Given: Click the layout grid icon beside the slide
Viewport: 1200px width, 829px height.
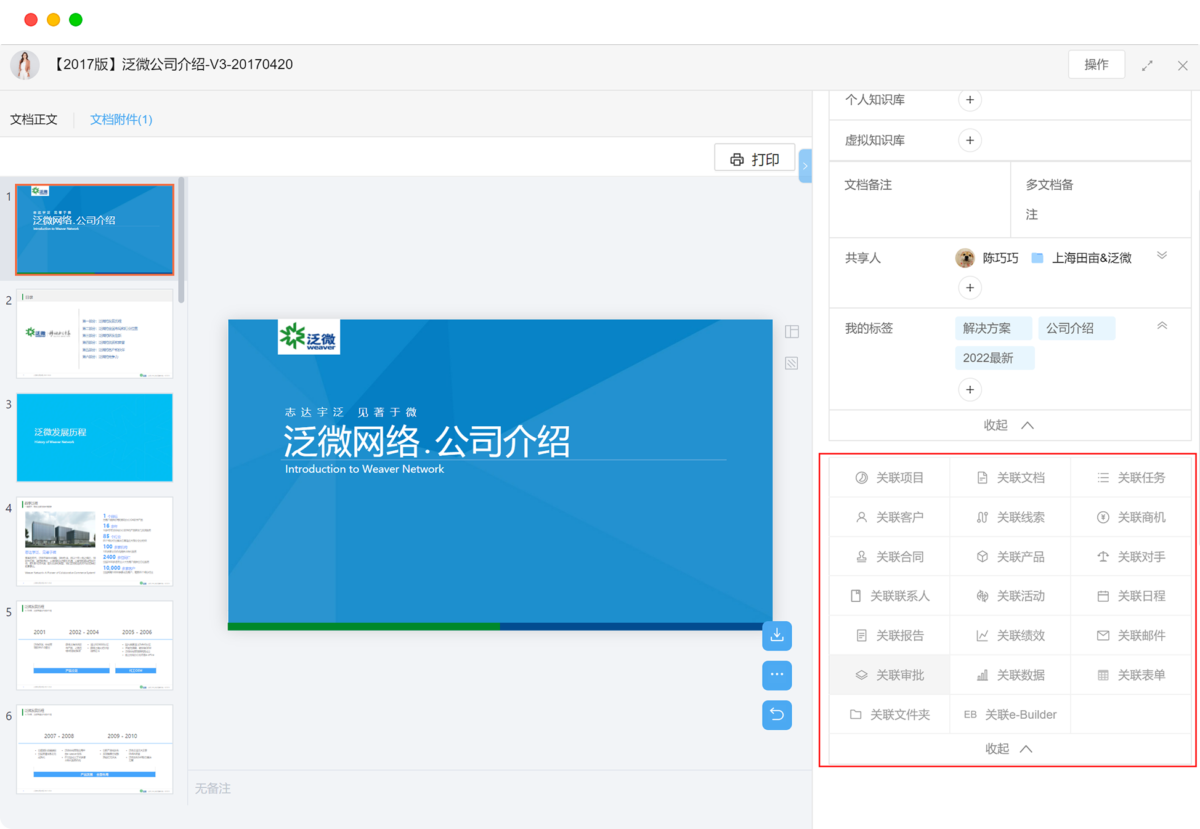Looking at the screenshot, I should [x=792, y=331].
